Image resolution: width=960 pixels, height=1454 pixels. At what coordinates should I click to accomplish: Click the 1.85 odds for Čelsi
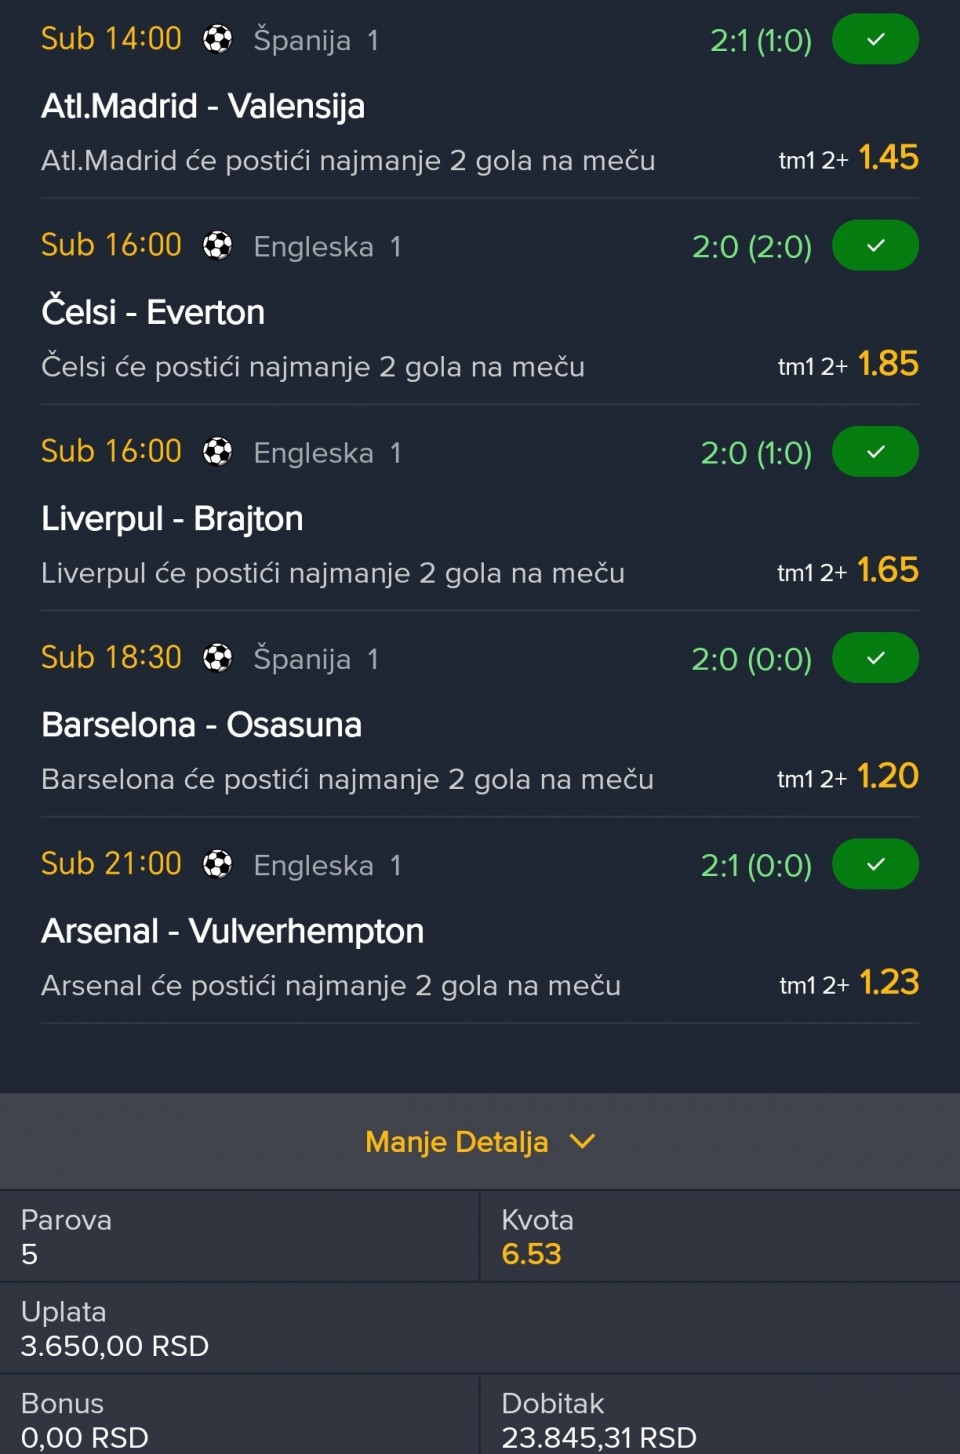(888, 364)
